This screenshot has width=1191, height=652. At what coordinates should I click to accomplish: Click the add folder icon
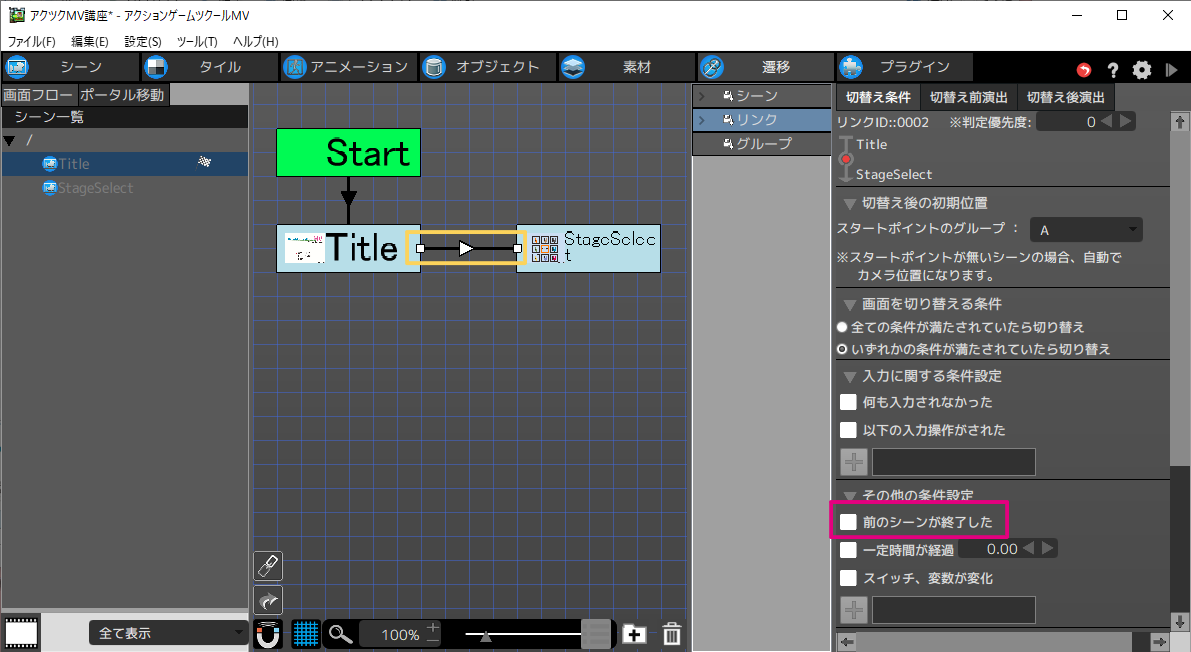pyautogui.click(x=633, y=633)
